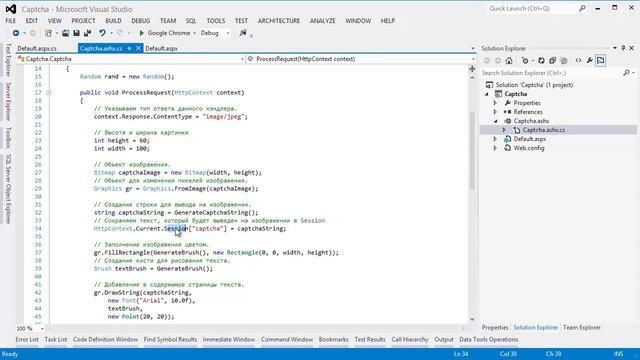Switch to Team Explorer tab
Screen dimensions: 640x360
[582, 327]
